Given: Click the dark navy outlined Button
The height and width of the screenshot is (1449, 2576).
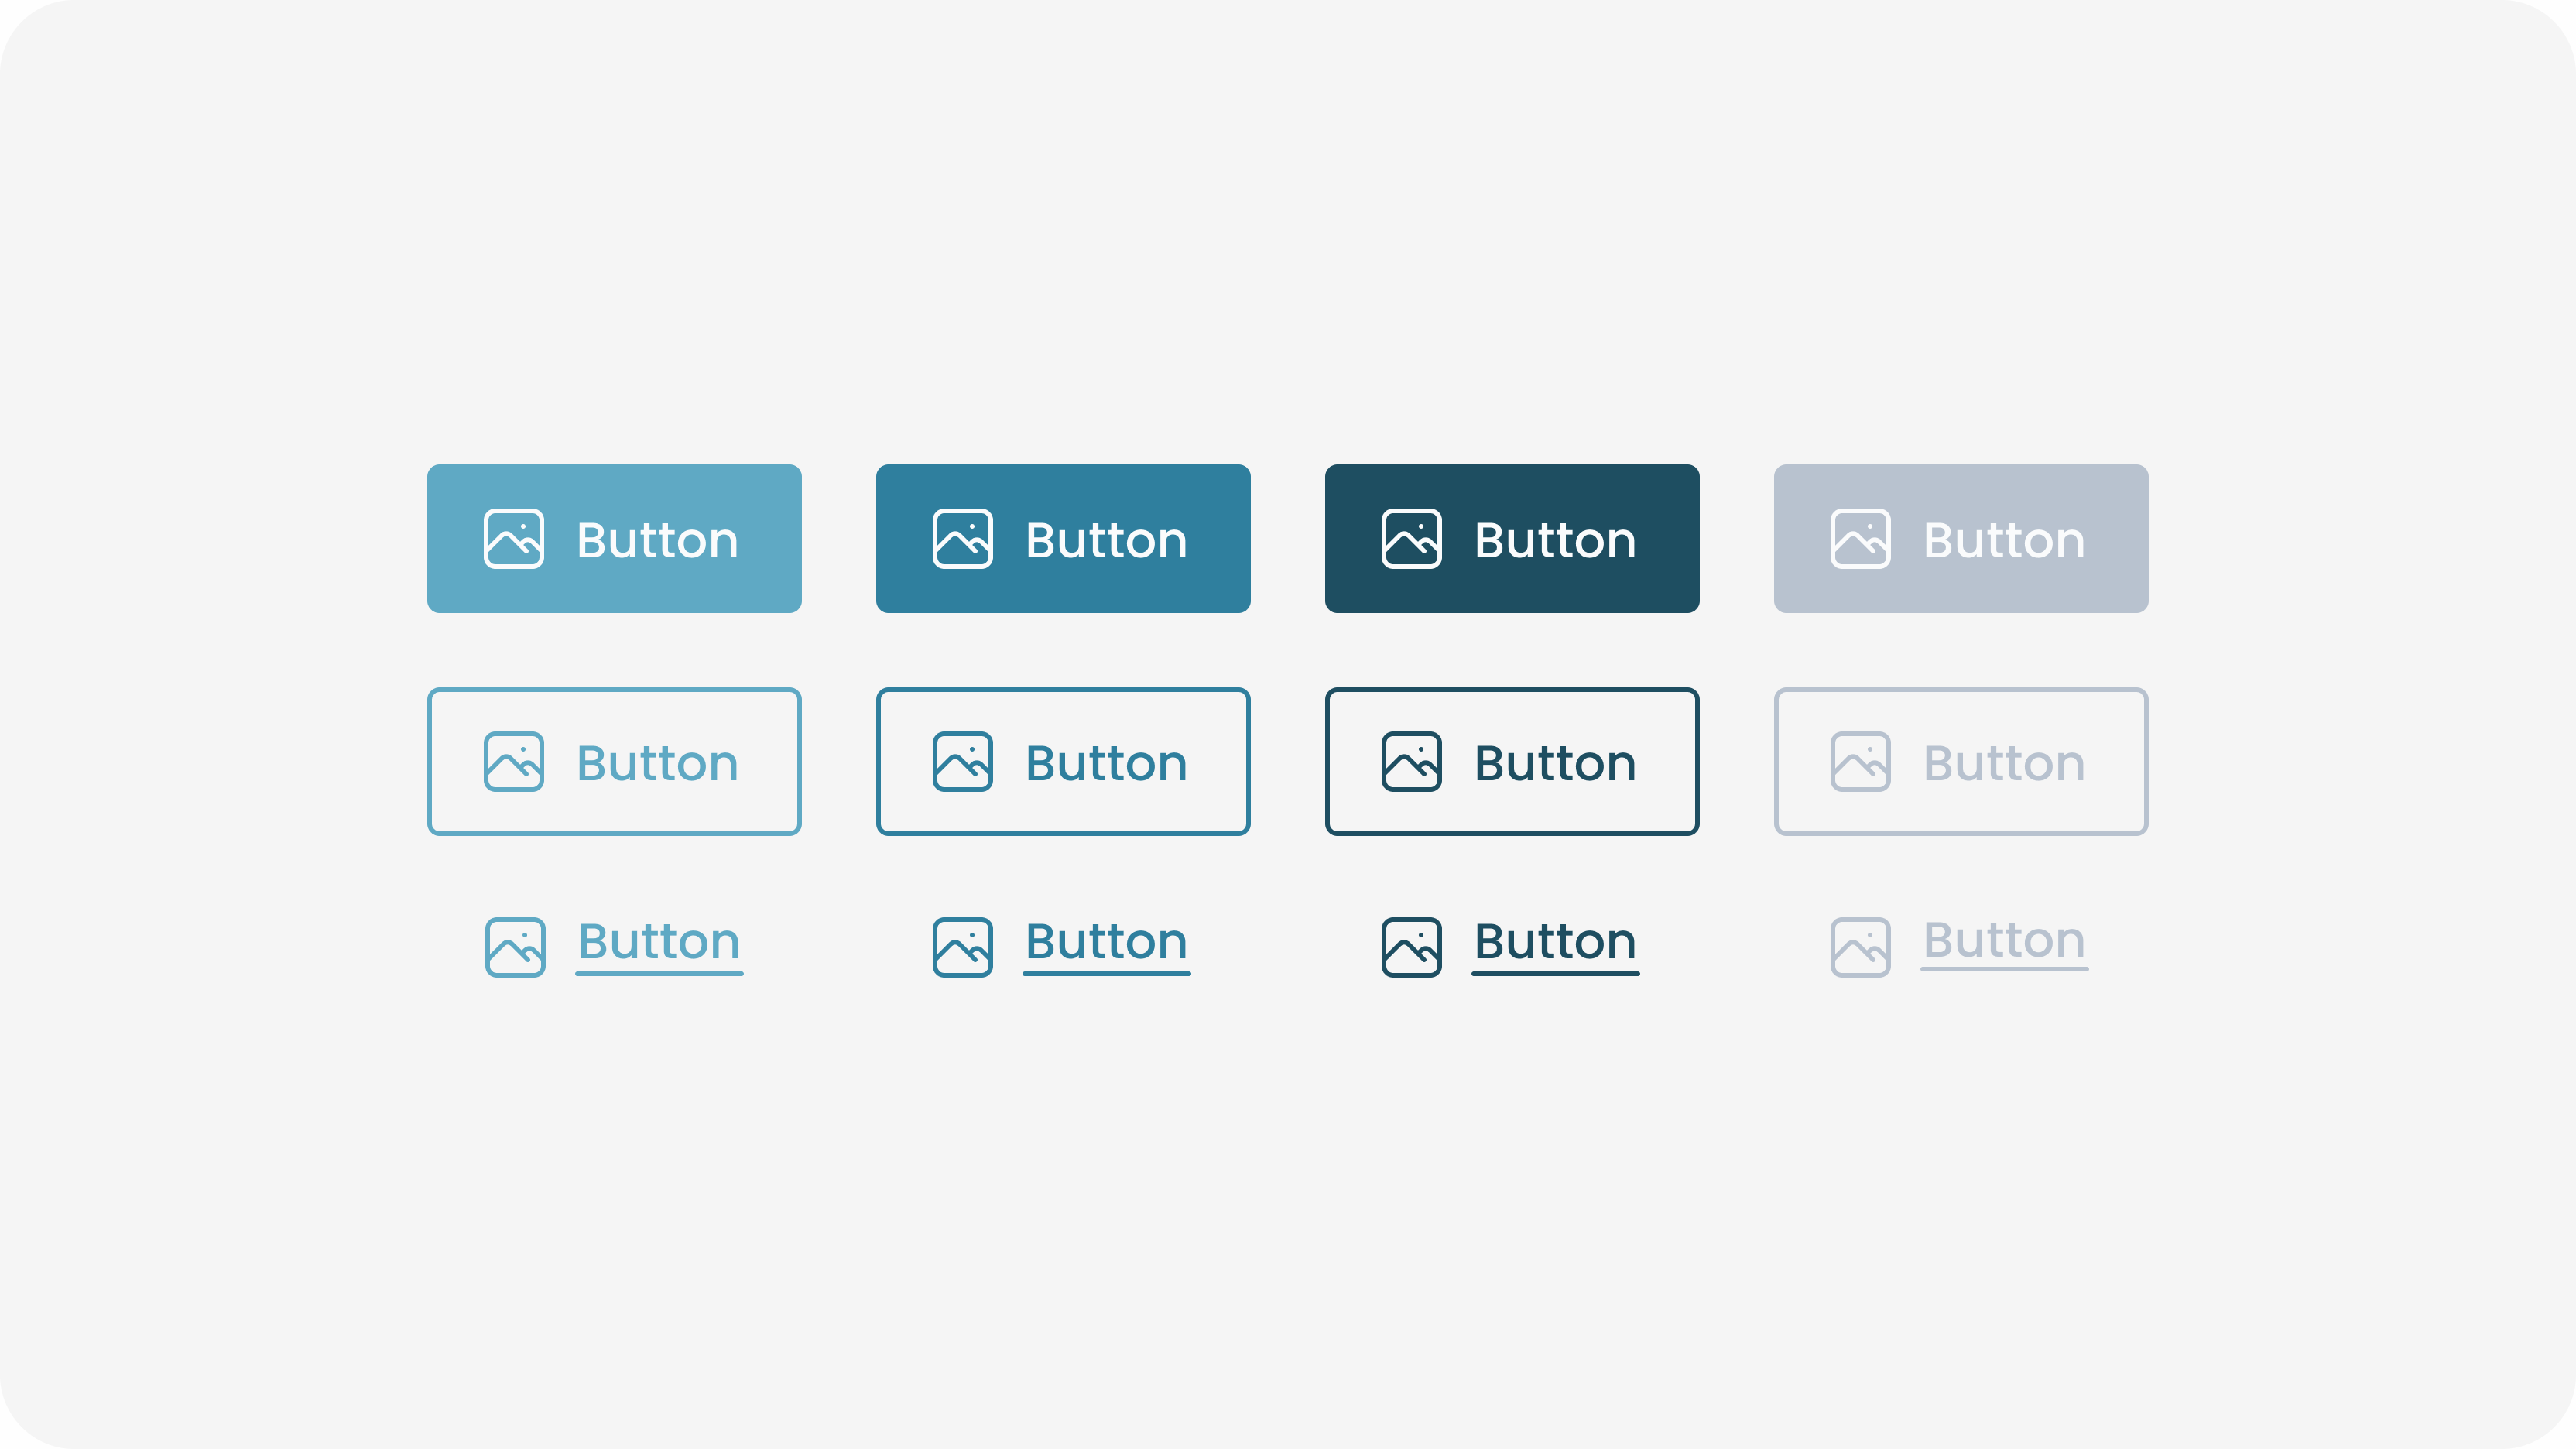Looking at the screenshot, I should pyautogui.click(x=1512, y=761).
